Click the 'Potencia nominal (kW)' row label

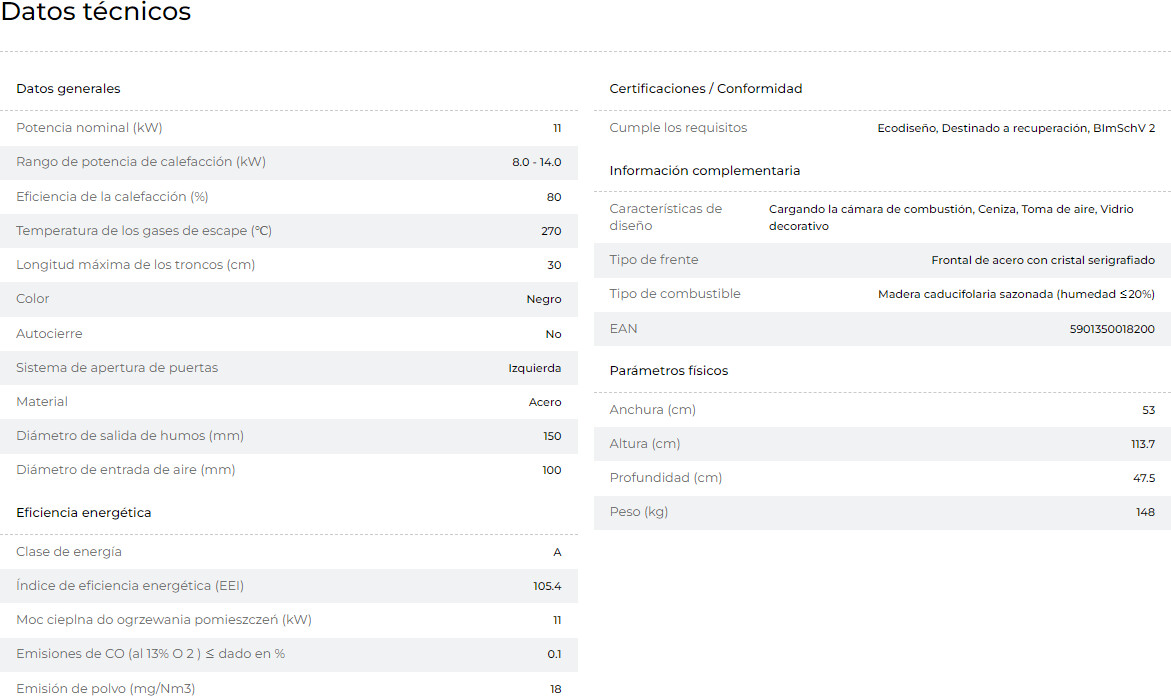pos(89,128)
